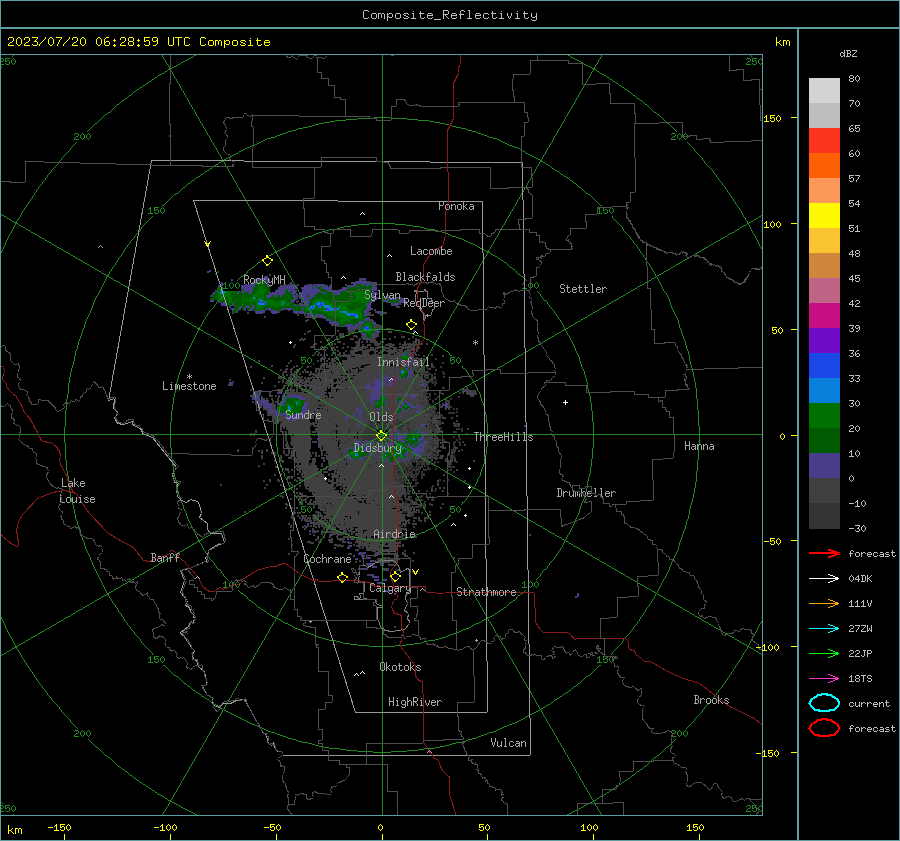Click the Hanna city label
900x841 pixels.
pyautogui.click(x=699, y=446)
